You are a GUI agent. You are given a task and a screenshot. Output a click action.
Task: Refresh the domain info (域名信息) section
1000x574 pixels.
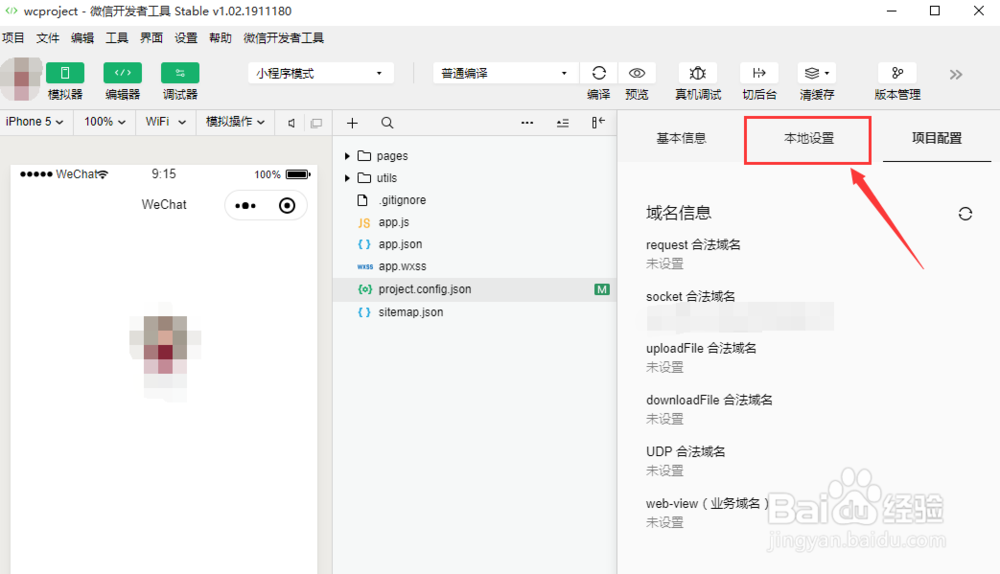[965, 214]
